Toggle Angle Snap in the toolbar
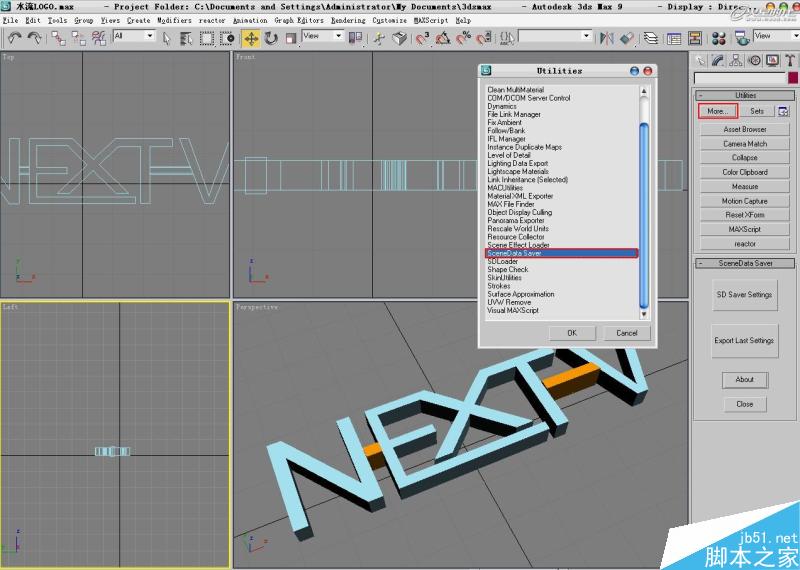The image size is (800, 570). point(443,38)
